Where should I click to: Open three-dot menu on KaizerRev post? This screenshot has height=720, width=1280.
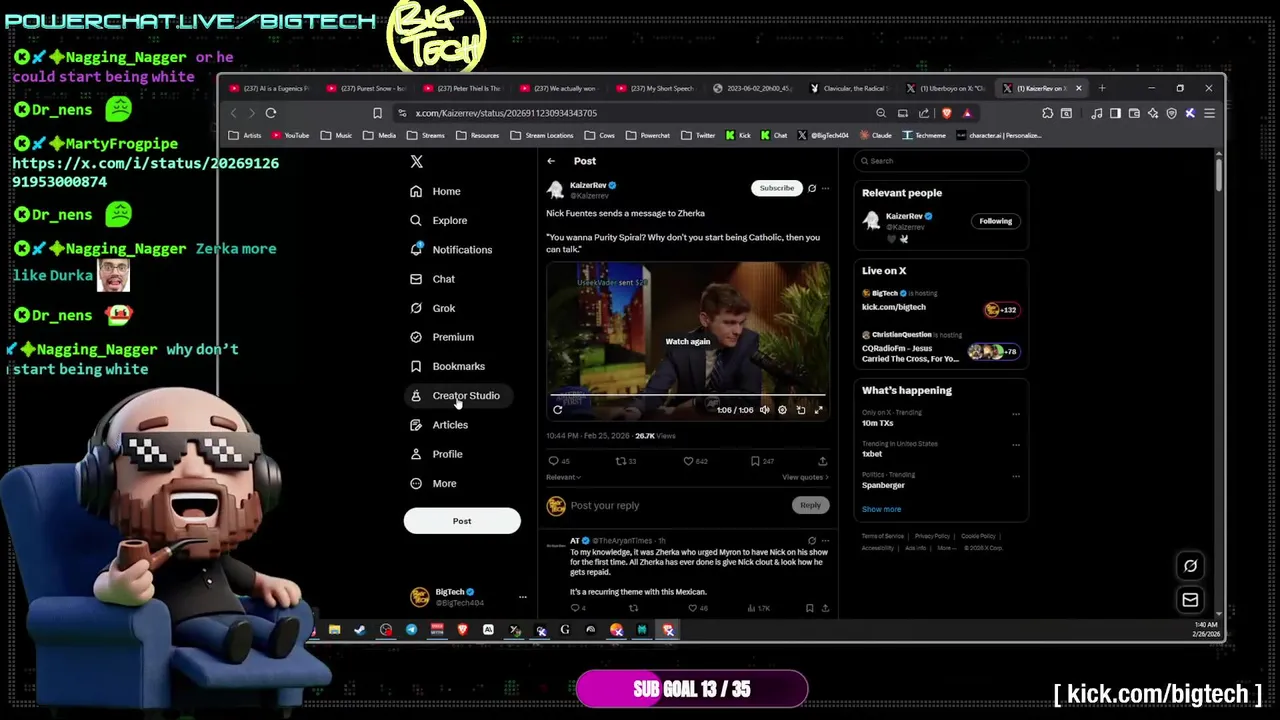825,188
